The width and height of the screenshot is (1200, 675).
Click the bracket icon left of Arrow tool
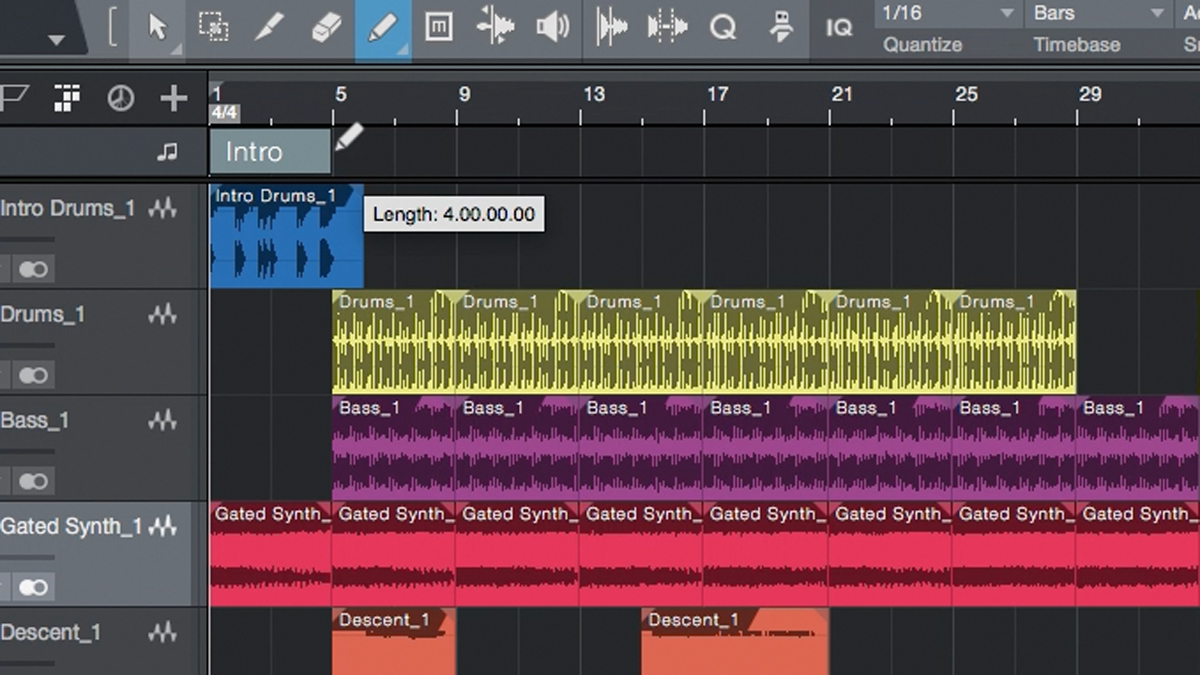112,28
